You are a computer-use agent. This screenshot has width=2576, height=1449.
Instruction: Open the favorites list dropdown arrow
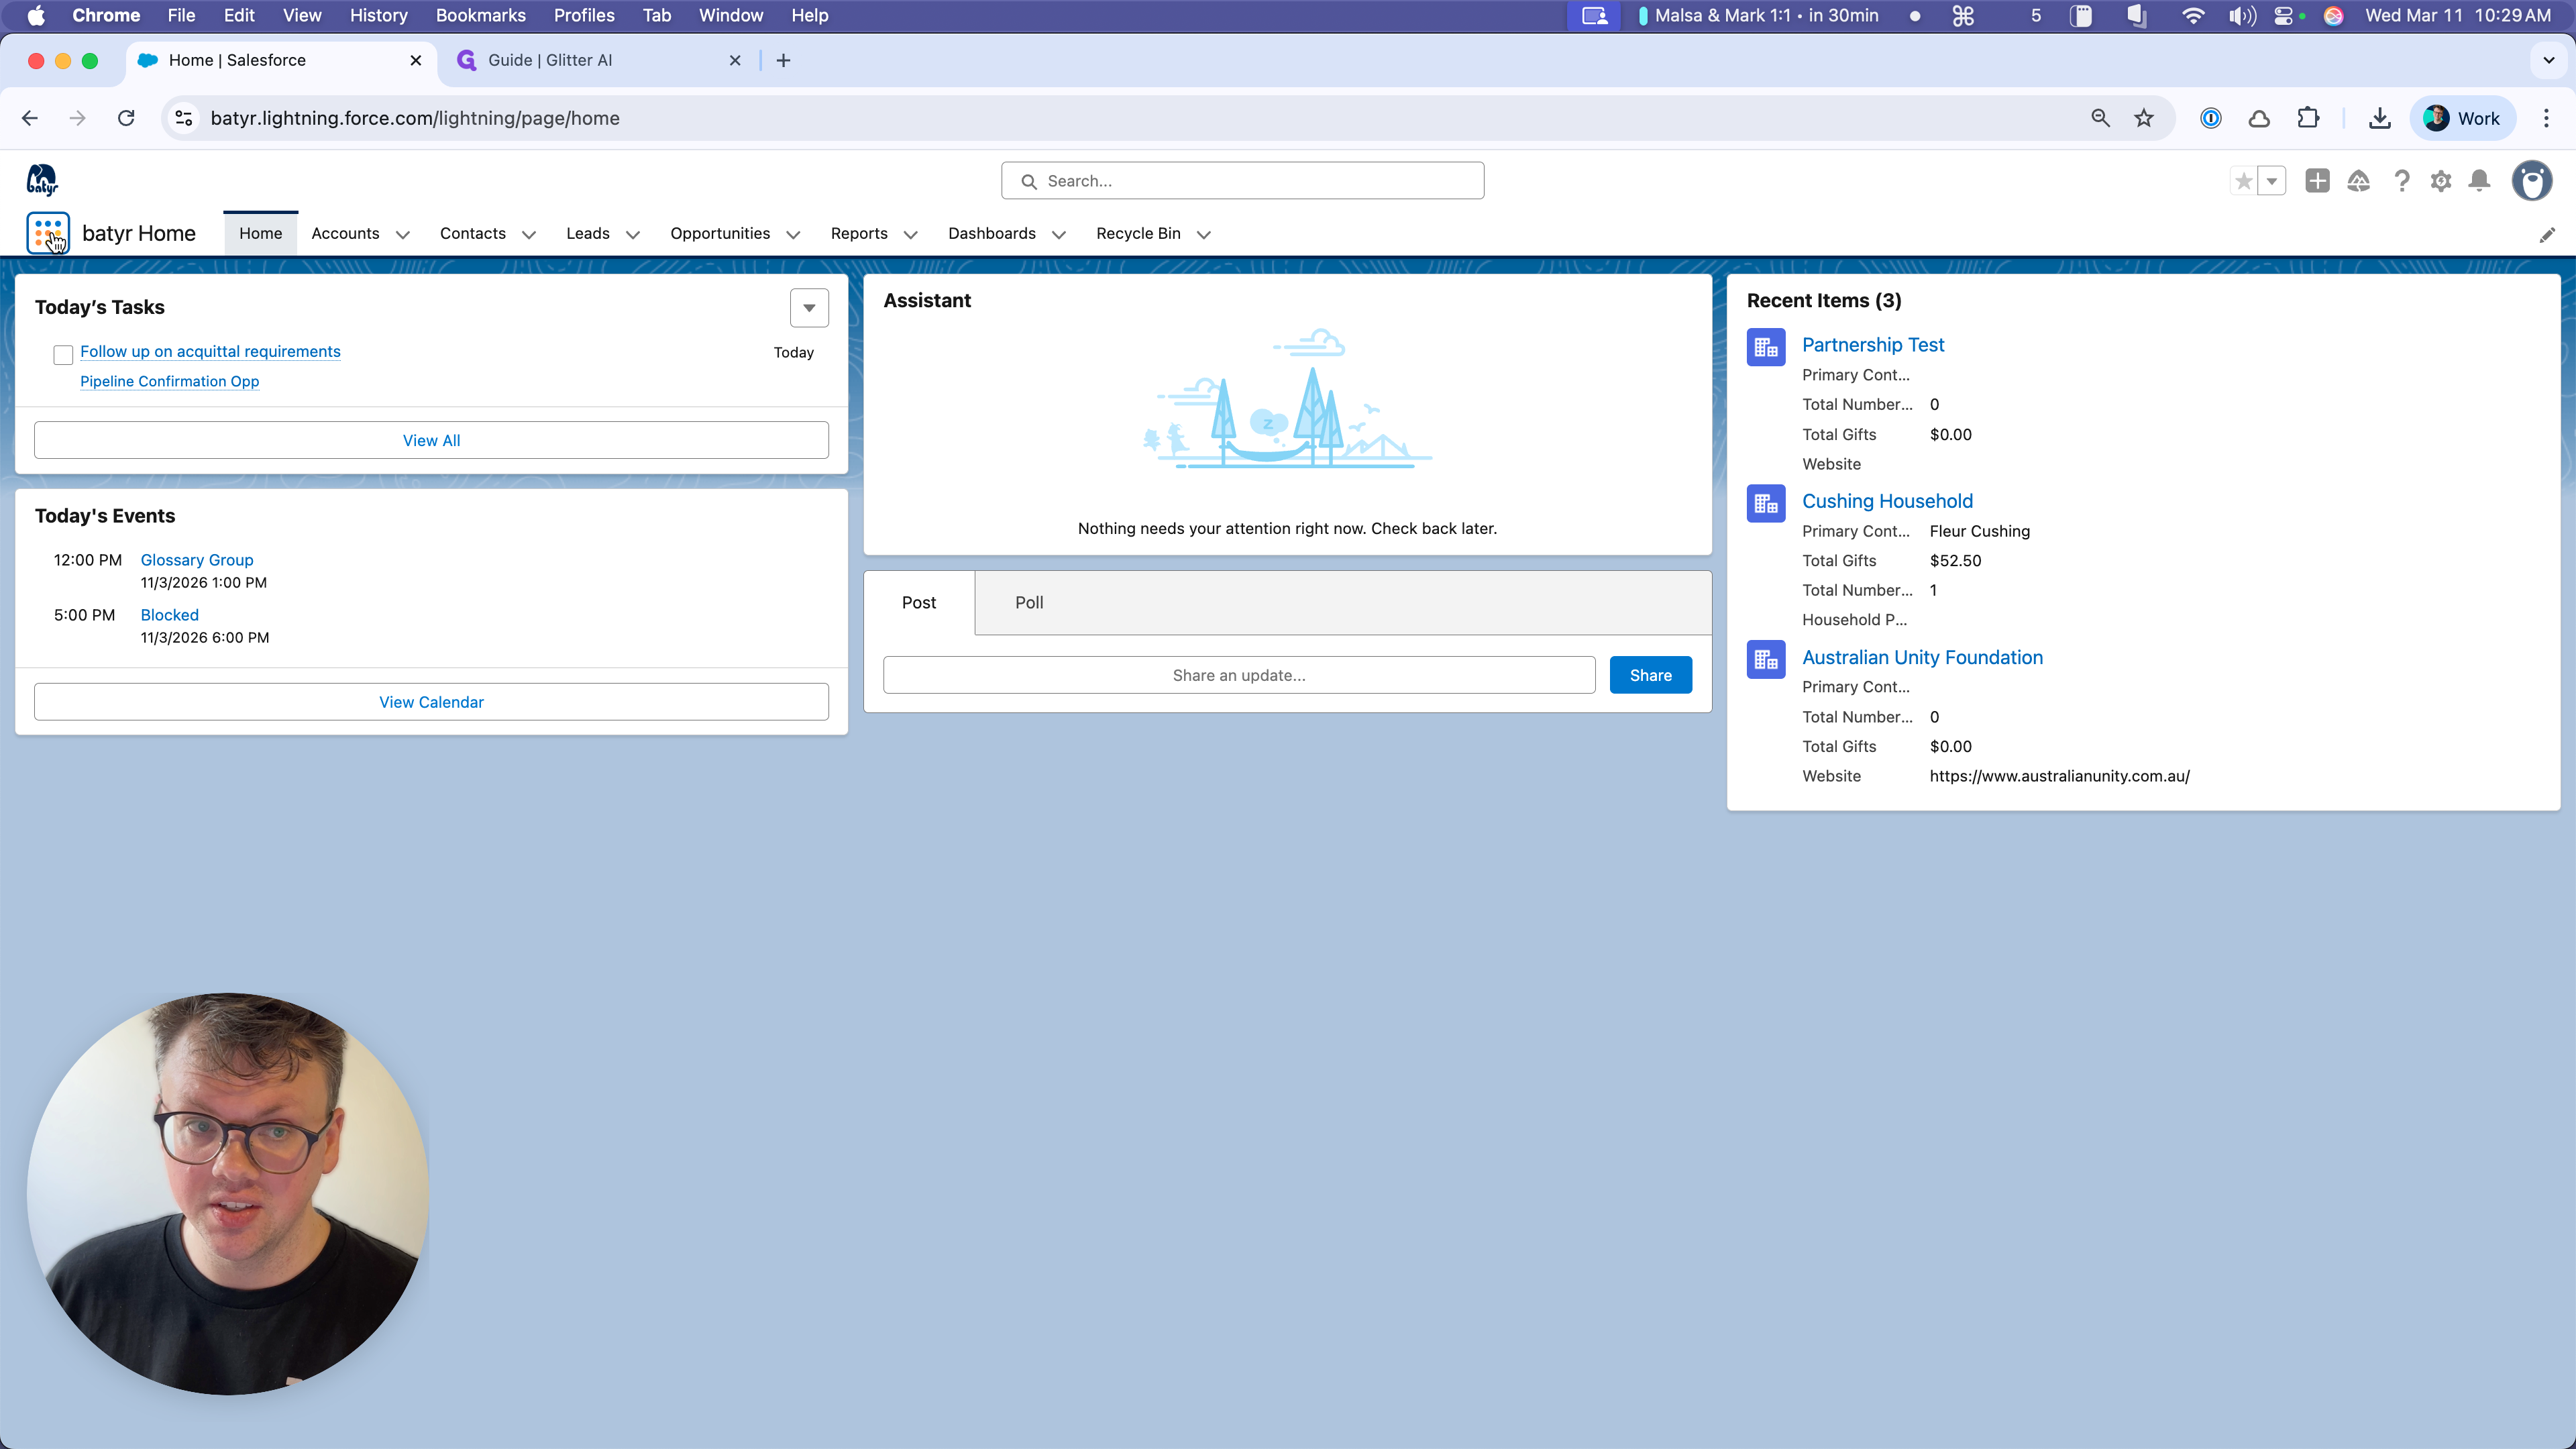point(2272,181)
